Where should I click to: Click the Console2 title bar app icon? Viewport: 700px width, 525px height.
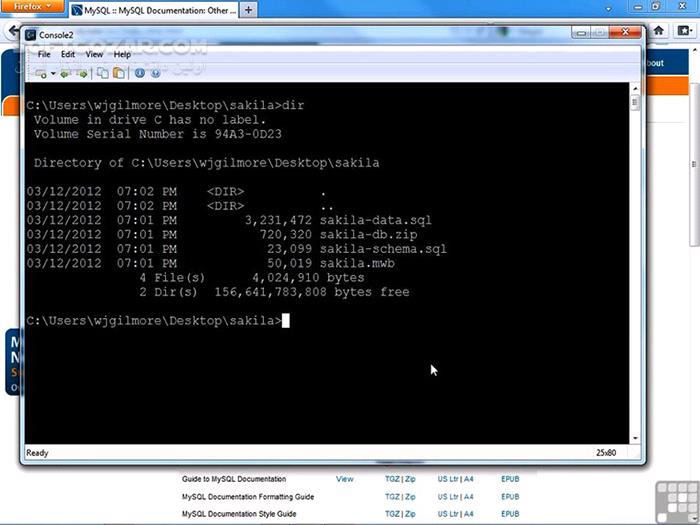pyautogui.click(x=30, y=35)
